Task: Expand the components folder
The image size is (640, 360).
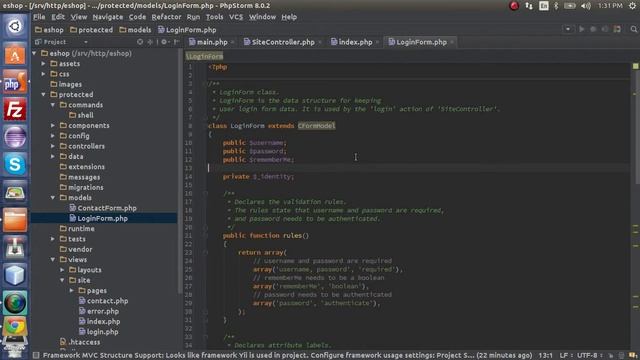Action: click(x=53, y=126)
